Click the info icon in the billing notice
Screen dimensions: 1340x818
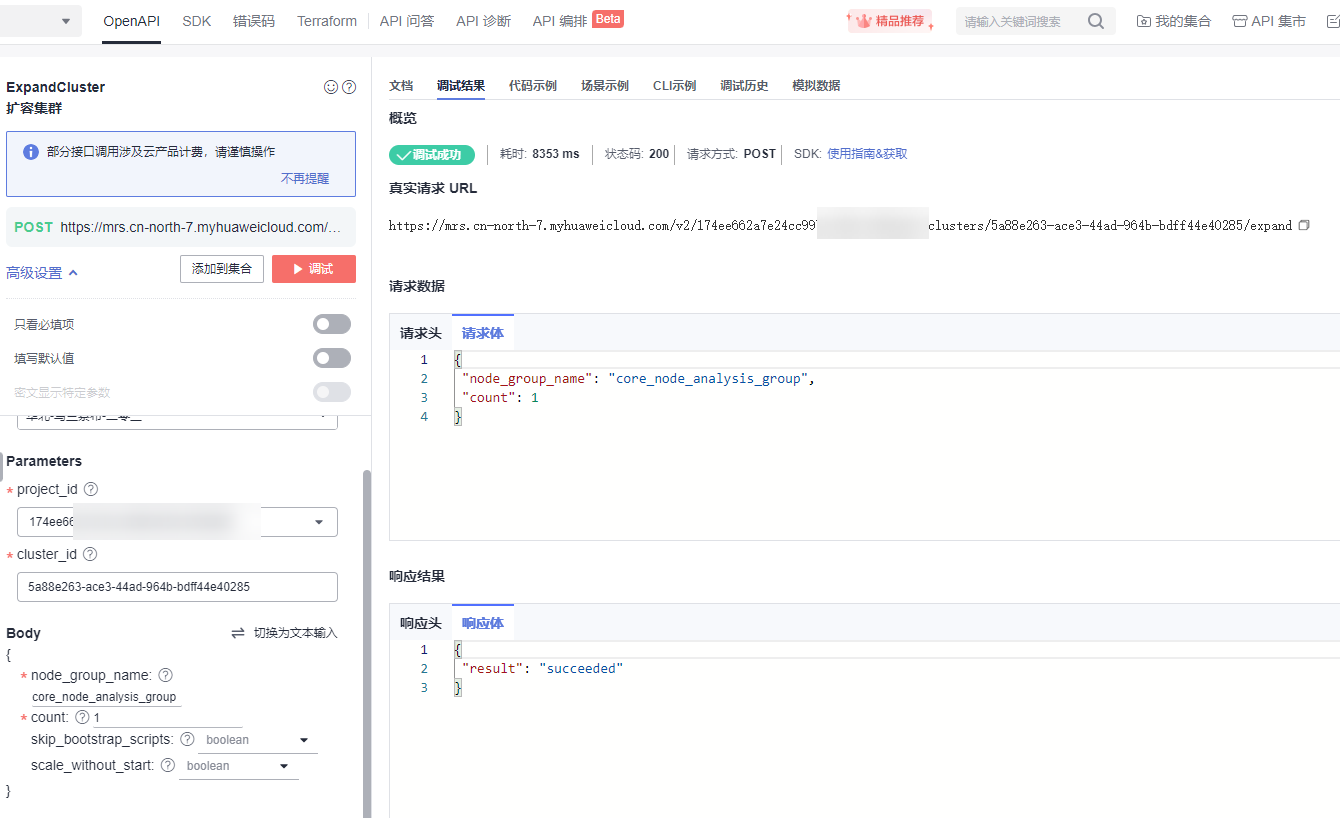[31, 152]
